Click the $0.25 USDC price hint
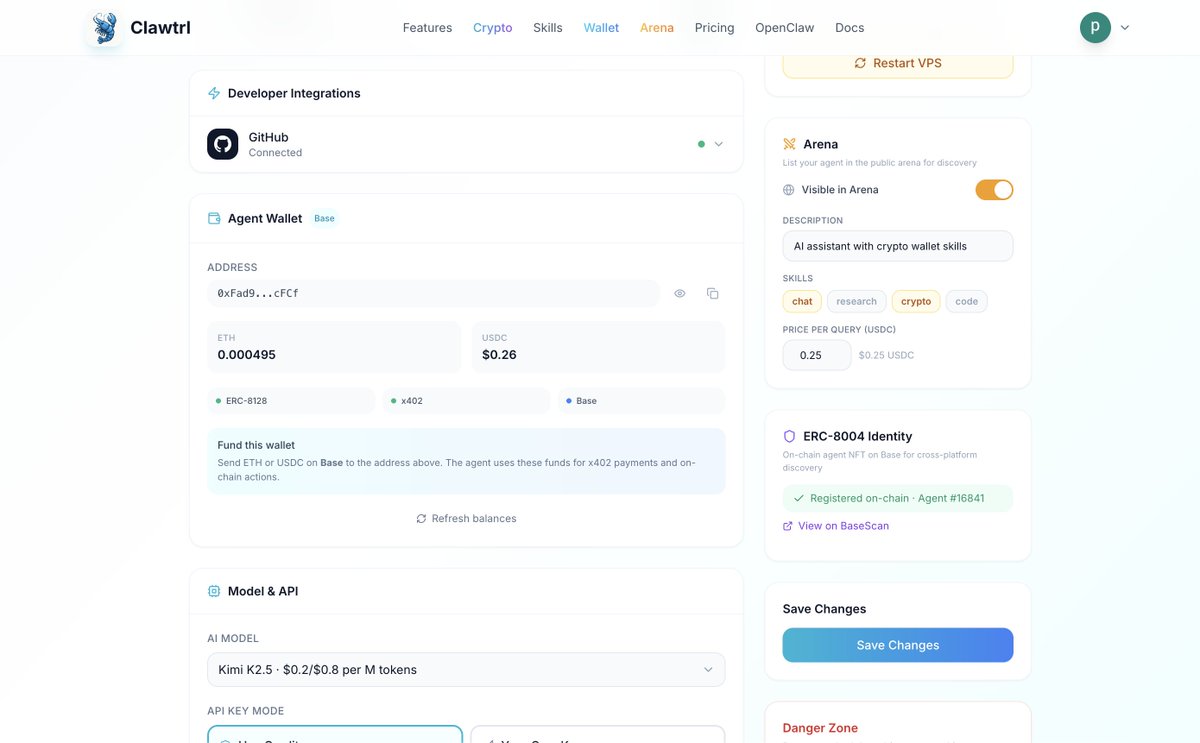The width and height of the screenshot is (1200, 743). click(886, 355)
